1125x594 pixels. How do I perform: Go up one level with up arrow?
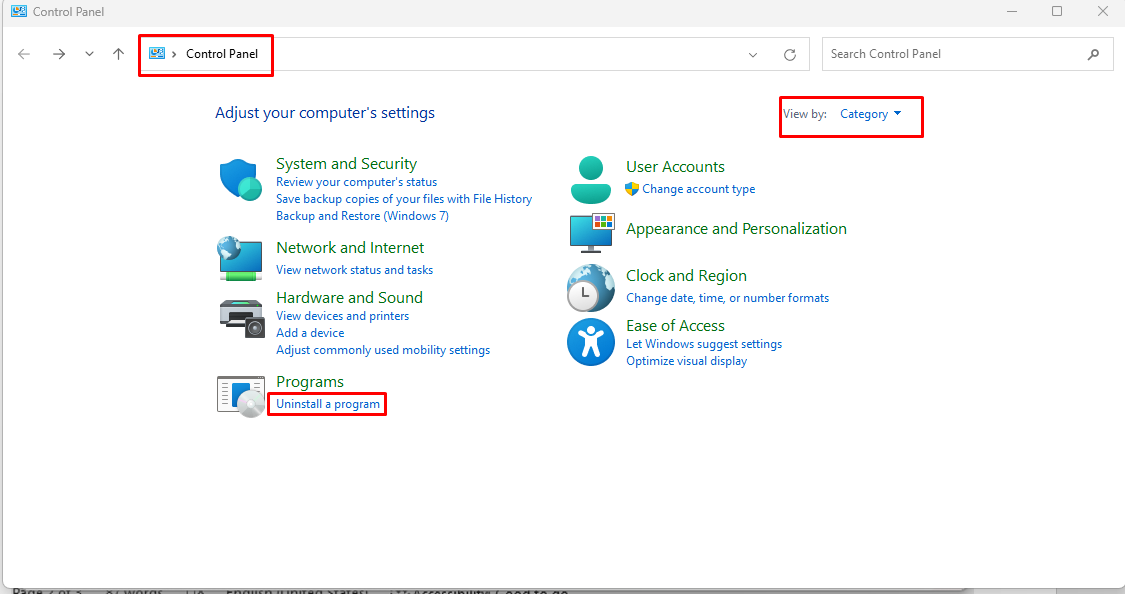click(x=118, y=54)
